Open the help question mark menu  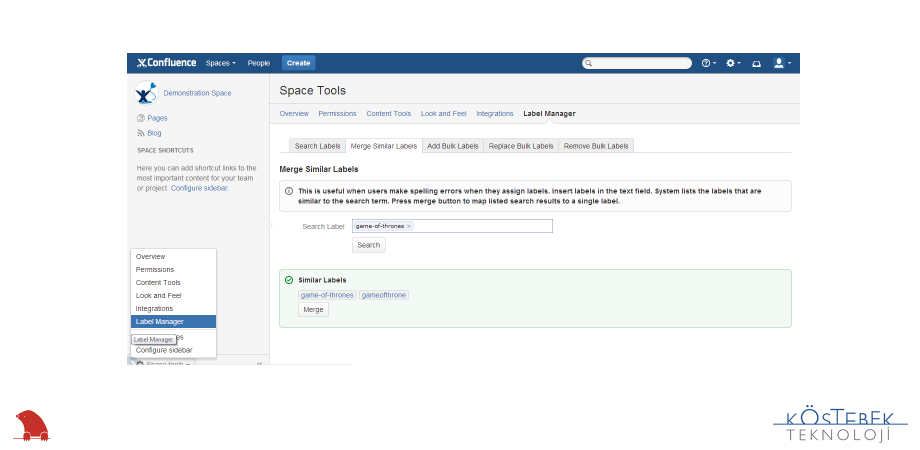point(707,63)
